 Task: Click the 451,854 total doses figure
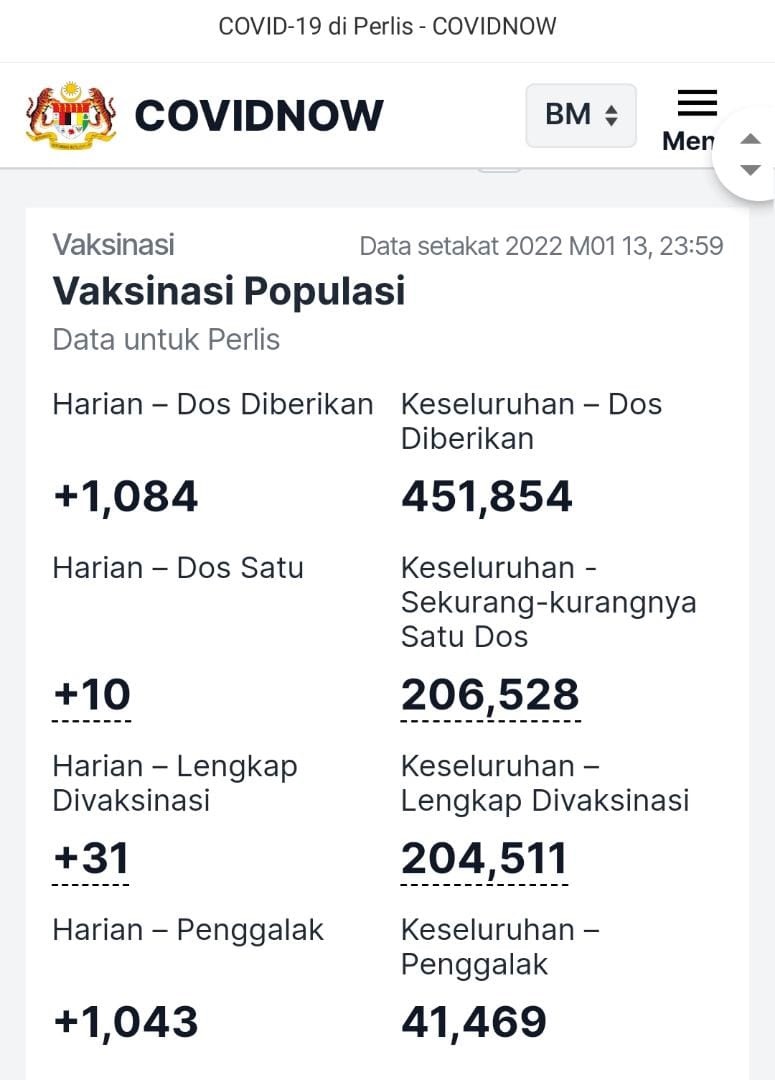coord(487,497)
